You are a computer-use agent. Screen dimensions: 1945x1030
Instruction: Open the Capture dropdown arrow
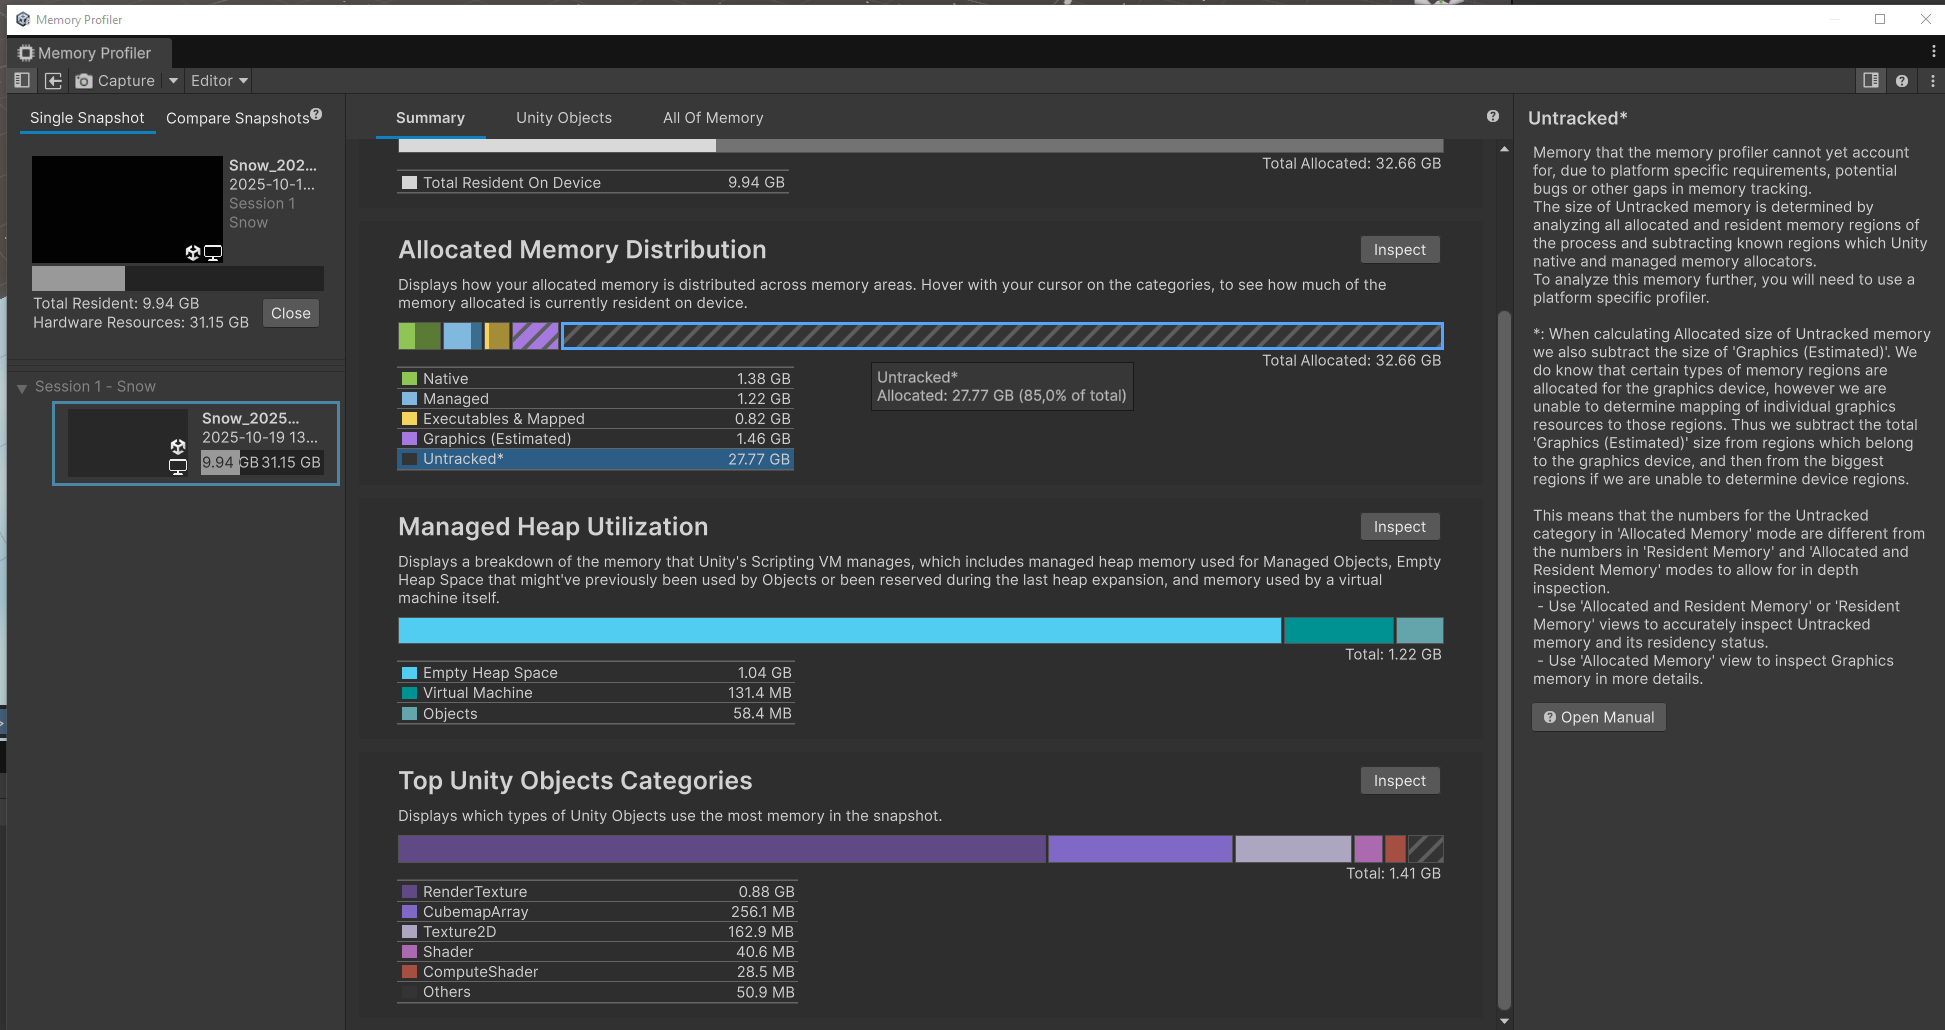click(173, 81)
